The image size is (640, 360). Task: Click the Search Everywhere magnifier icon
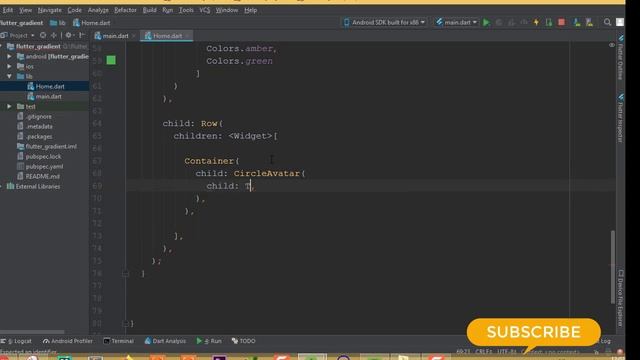[x=607, y=22]
